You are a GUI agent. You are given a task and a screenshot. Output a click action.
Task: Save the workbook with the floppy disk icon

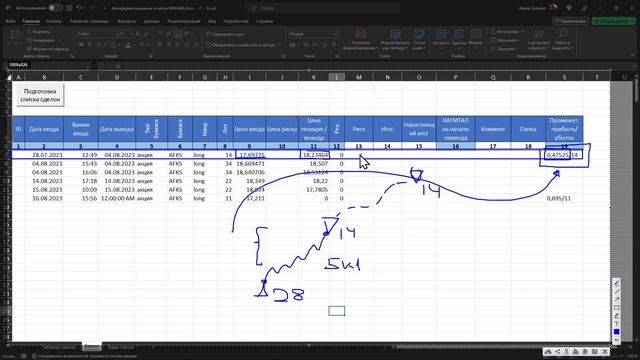pyautogui.click(x=69, y=8)
